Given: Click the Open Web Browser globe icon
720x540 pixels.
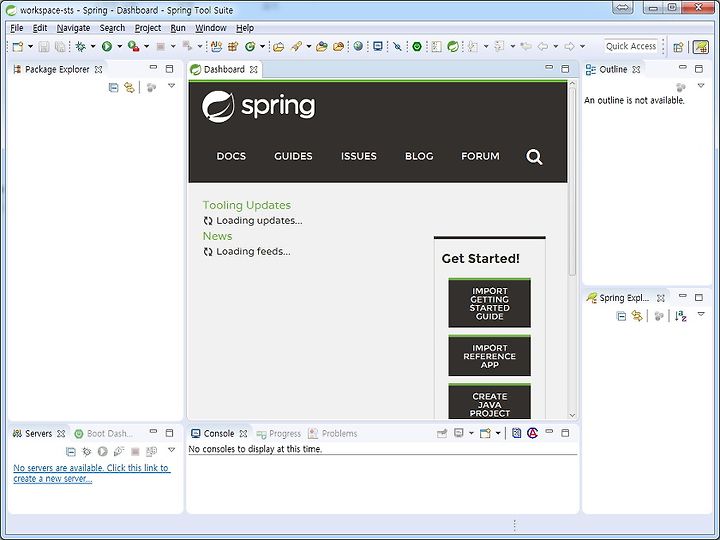Looking at the screenshot, I should click(x=358, y=46).
